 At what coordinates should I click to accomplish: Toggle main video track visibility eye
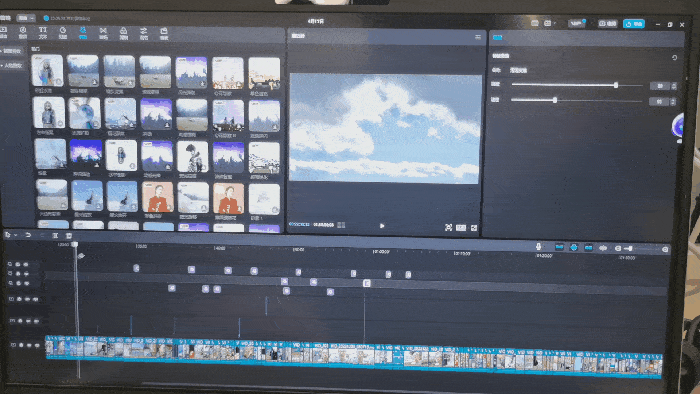click(x=29, y=345)
